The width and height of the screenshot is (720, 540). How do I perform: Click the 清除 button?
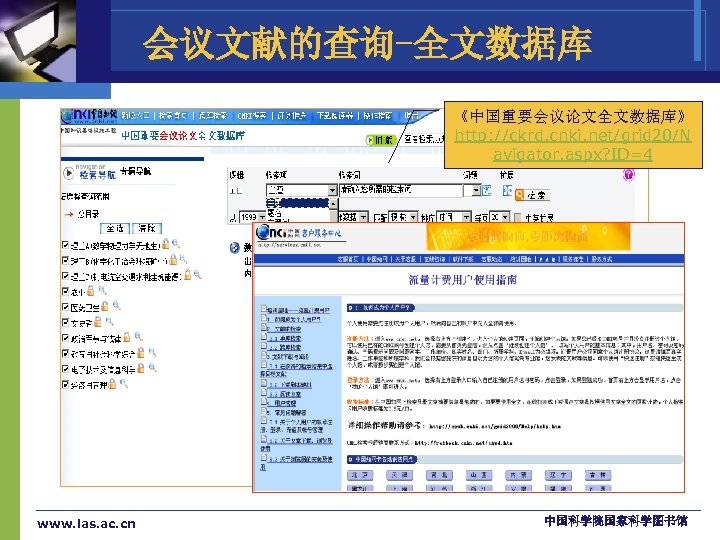coord(147,228)
